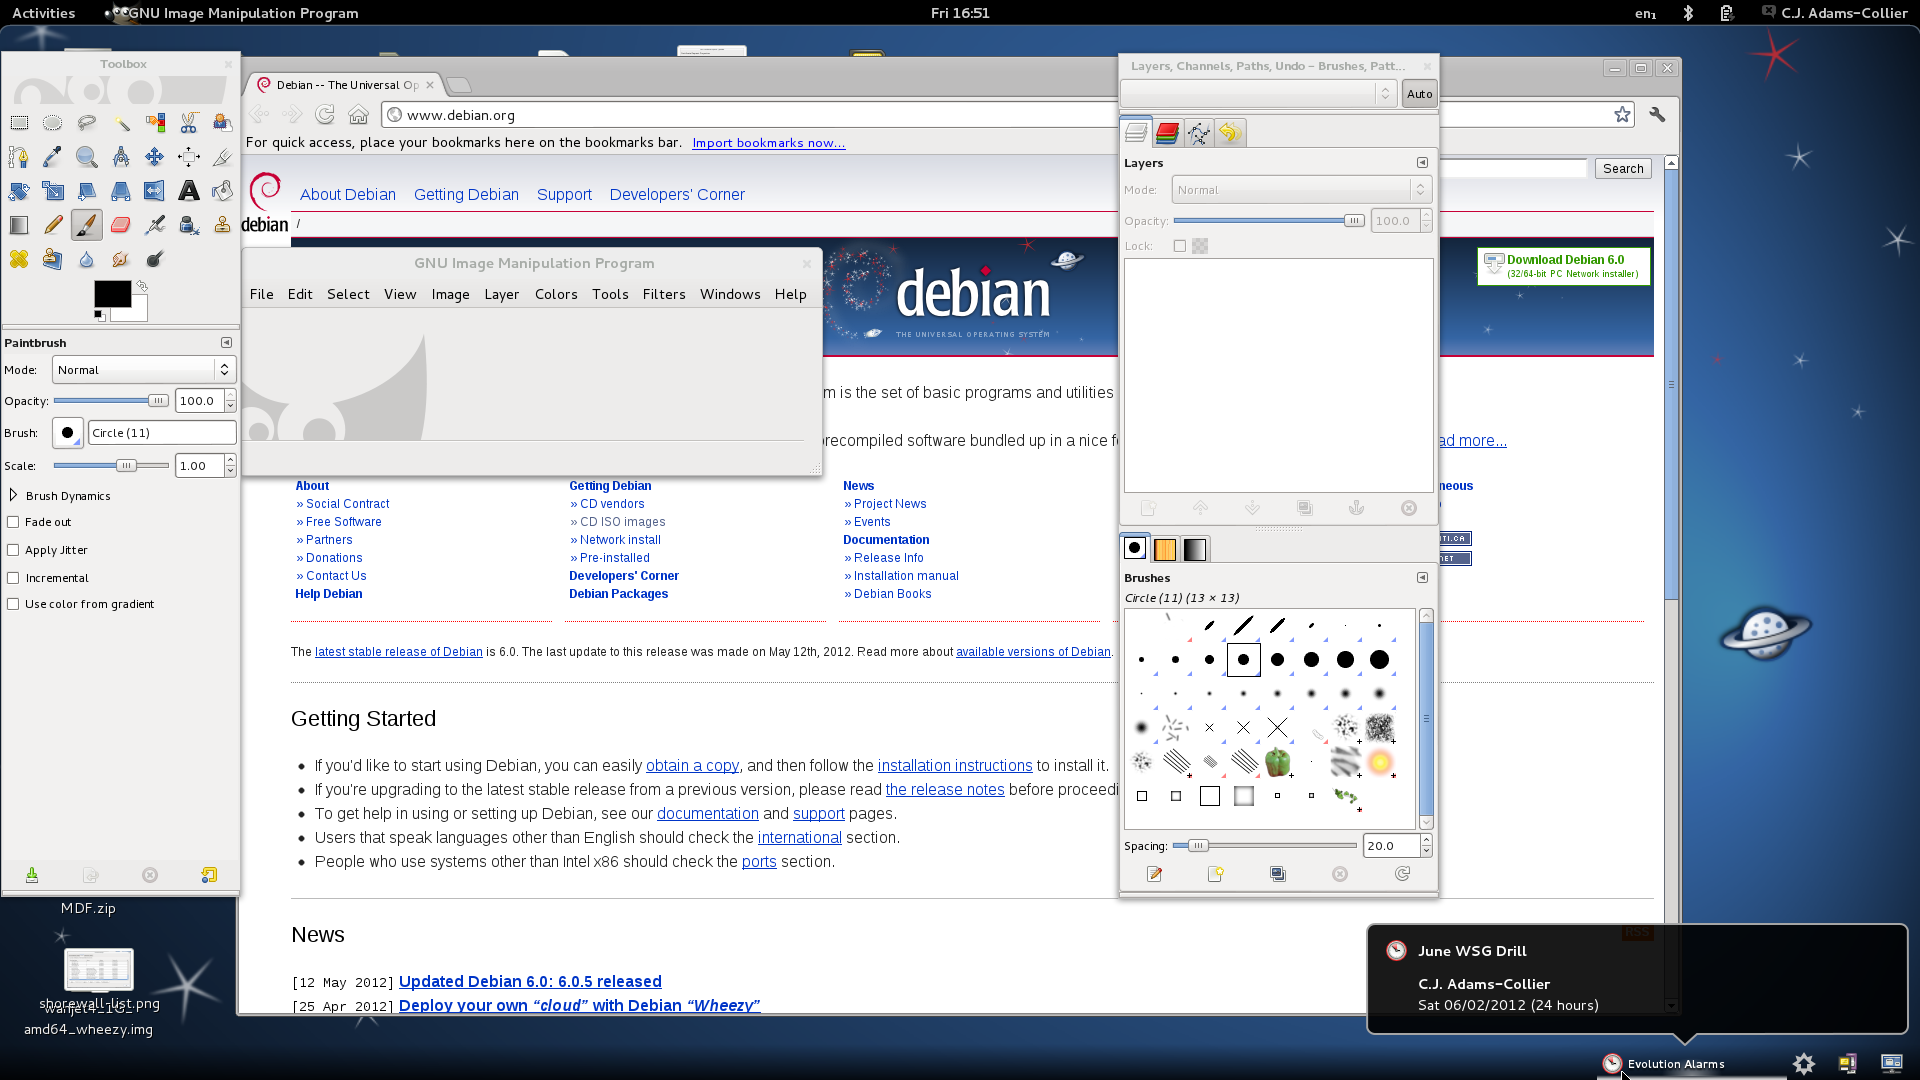Select the Ink tool

189,225
